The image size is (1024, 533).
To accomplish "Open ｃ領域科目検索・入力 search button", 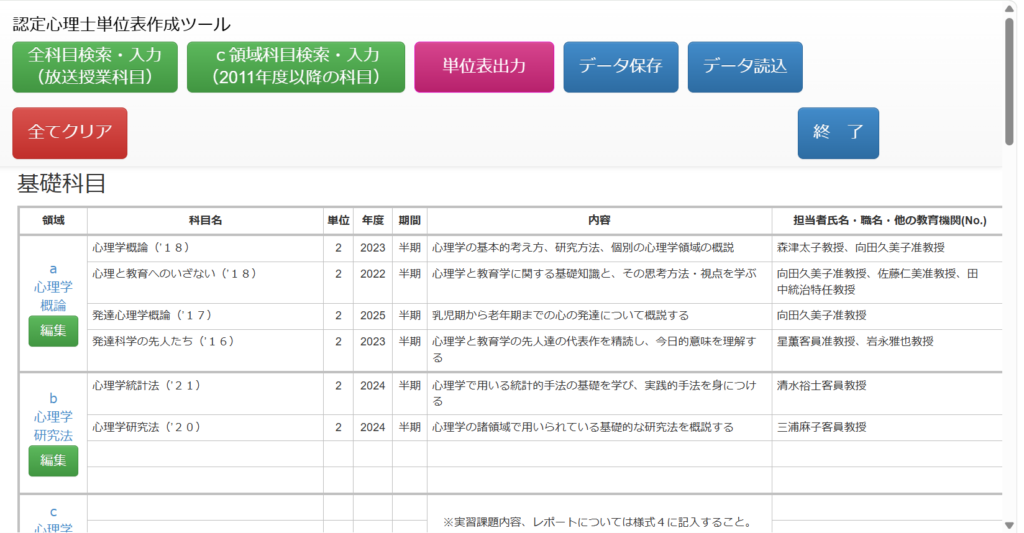I will pos(296,67).
